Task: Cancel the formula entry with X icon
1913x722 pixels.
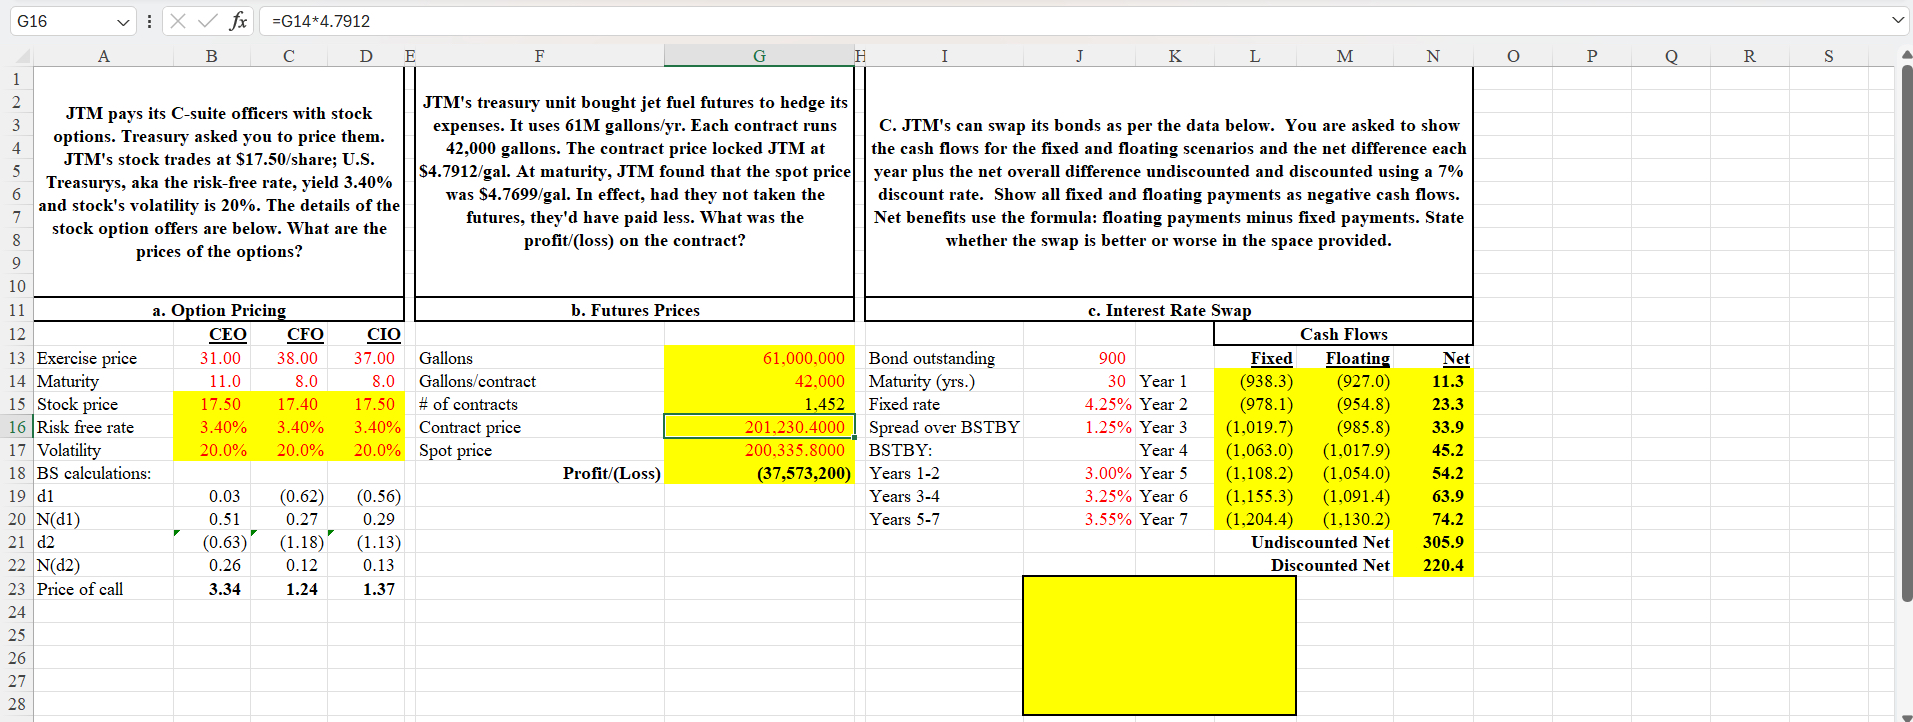Action: [178, 21]
